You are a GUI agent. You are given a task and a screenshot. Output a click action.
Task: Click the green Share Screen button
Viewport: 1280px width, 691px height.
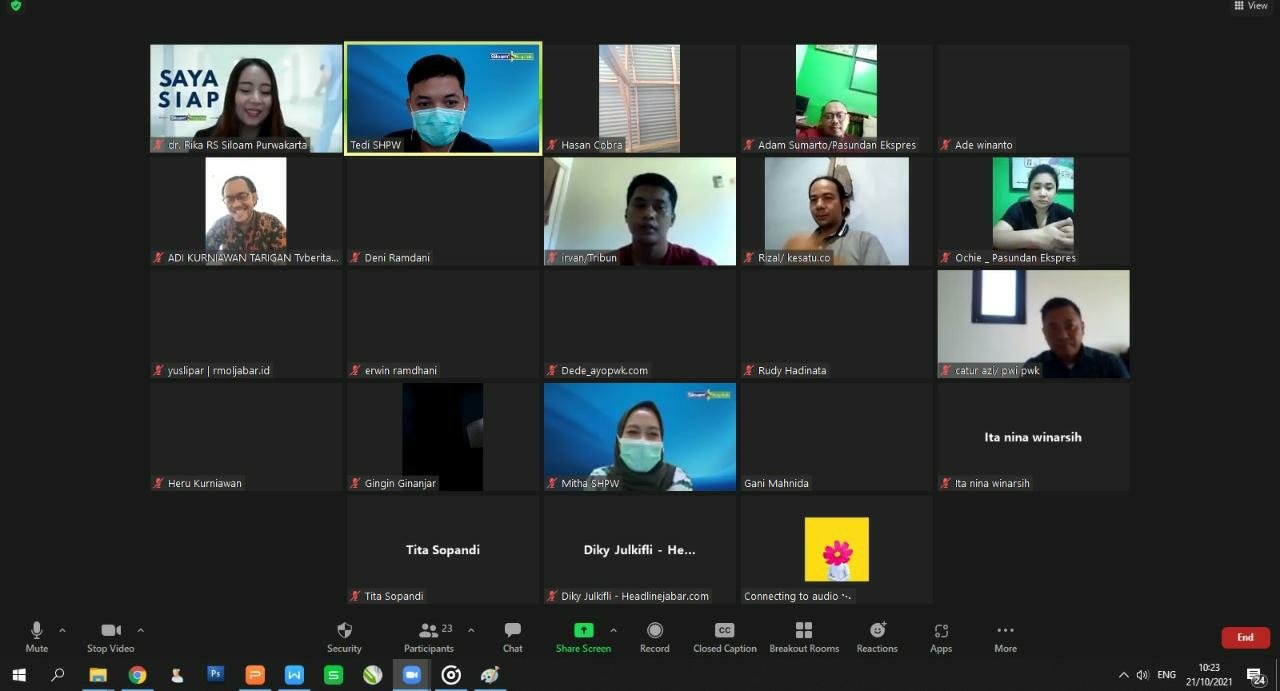click(x=583, y=636)
